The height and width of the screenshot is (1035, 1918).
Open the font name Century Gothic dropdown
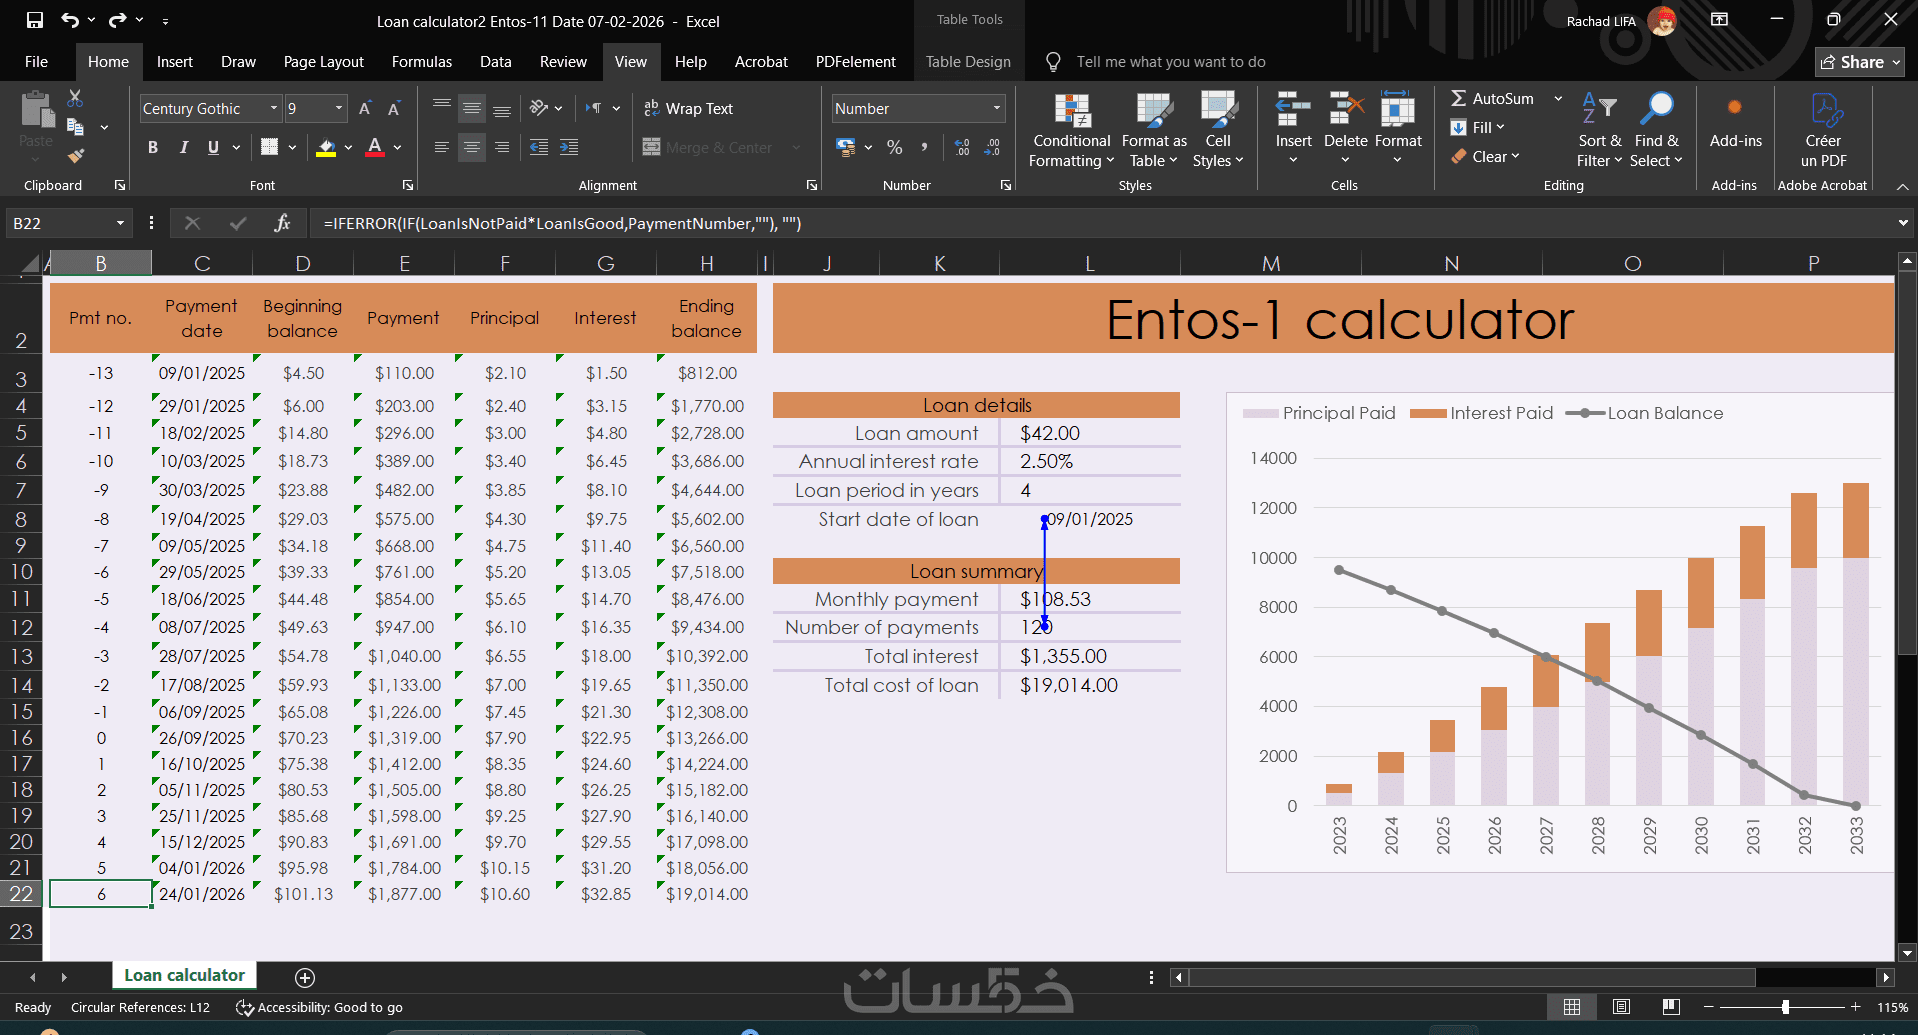pyautogui.click(x=274, y=108)
